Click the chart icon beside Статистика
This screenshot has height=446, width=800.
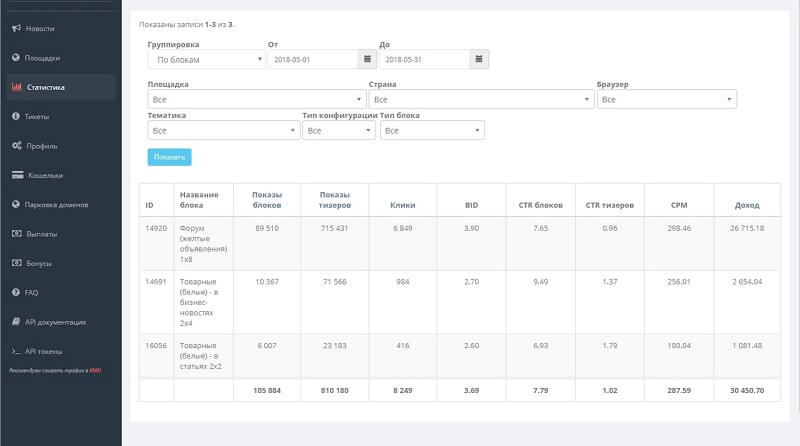pyautogui.click(x=16, y=87)
